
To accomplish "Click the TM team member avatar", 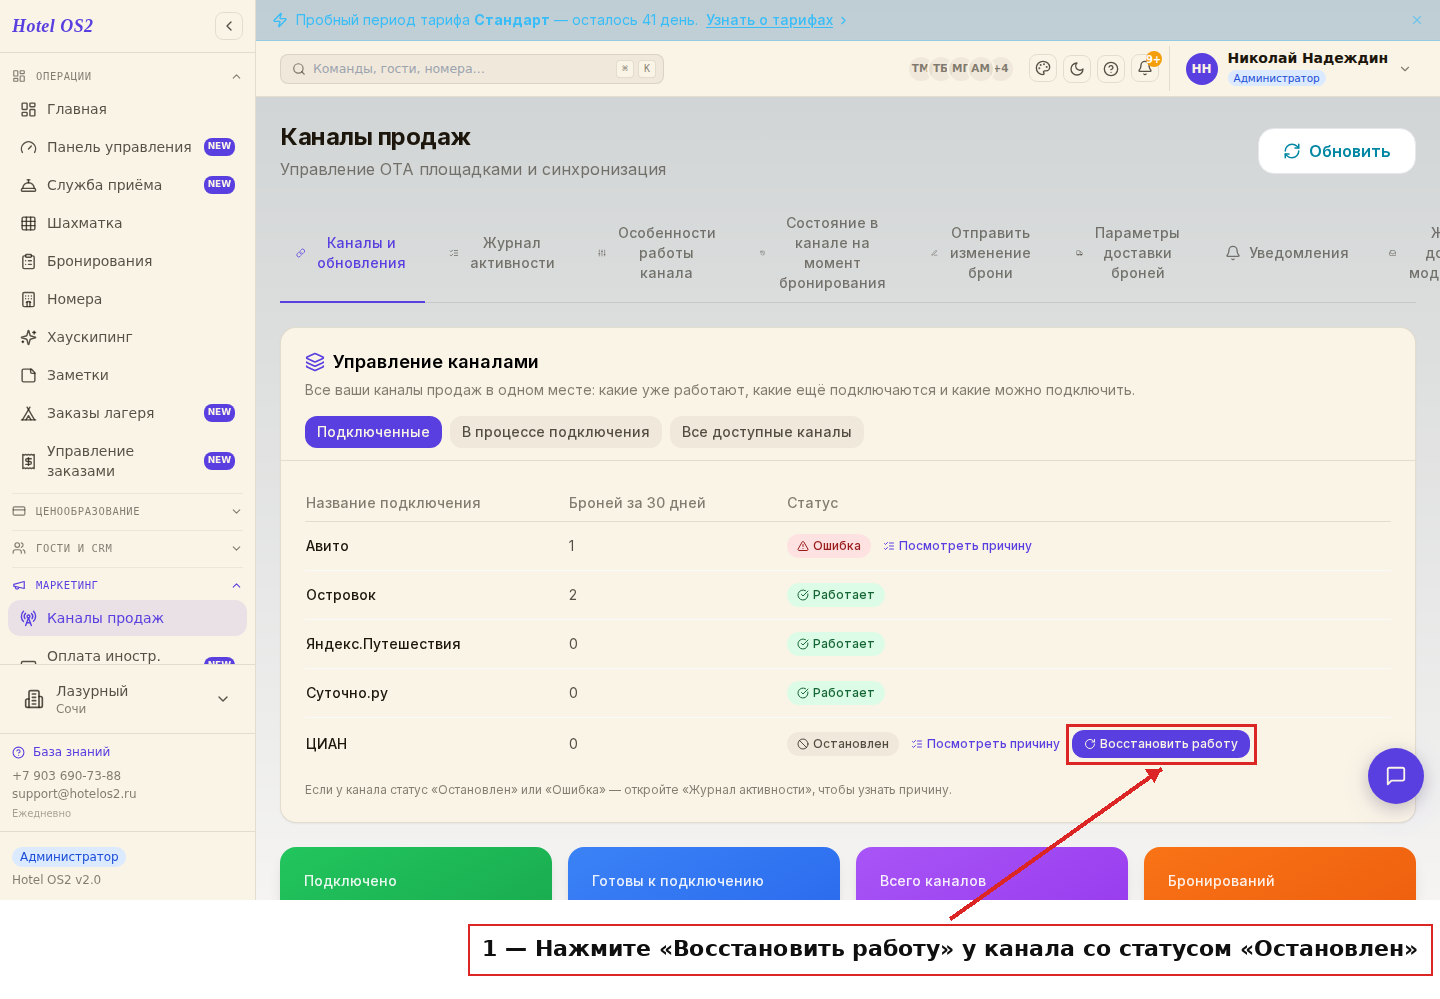I will click(x=919, y=69).
